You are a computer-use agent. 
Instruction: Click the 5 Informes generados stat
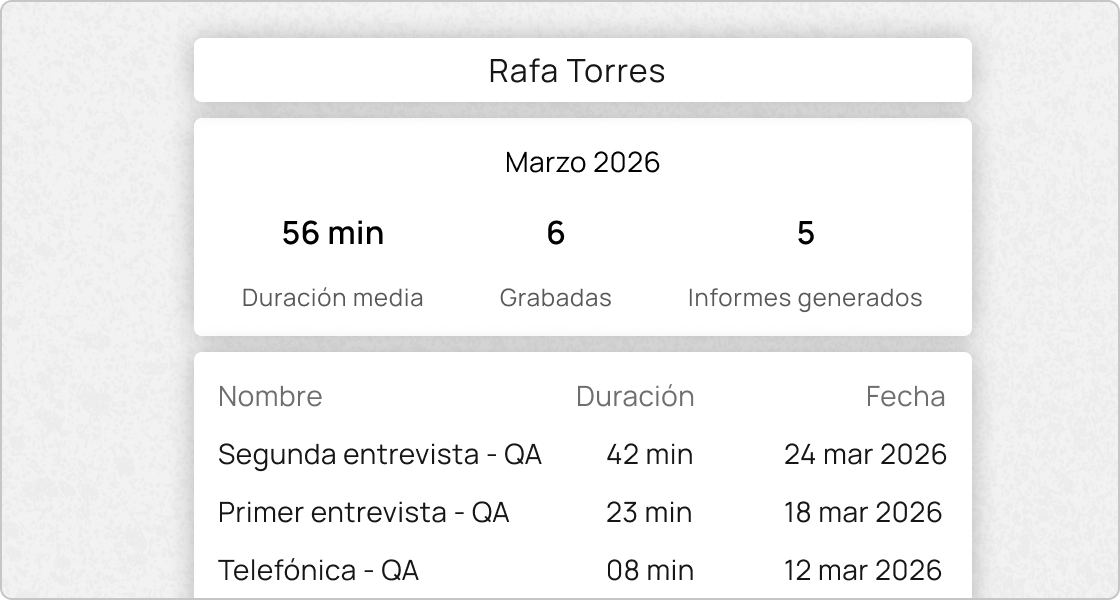pyautogui.click(x=806, y=232)
